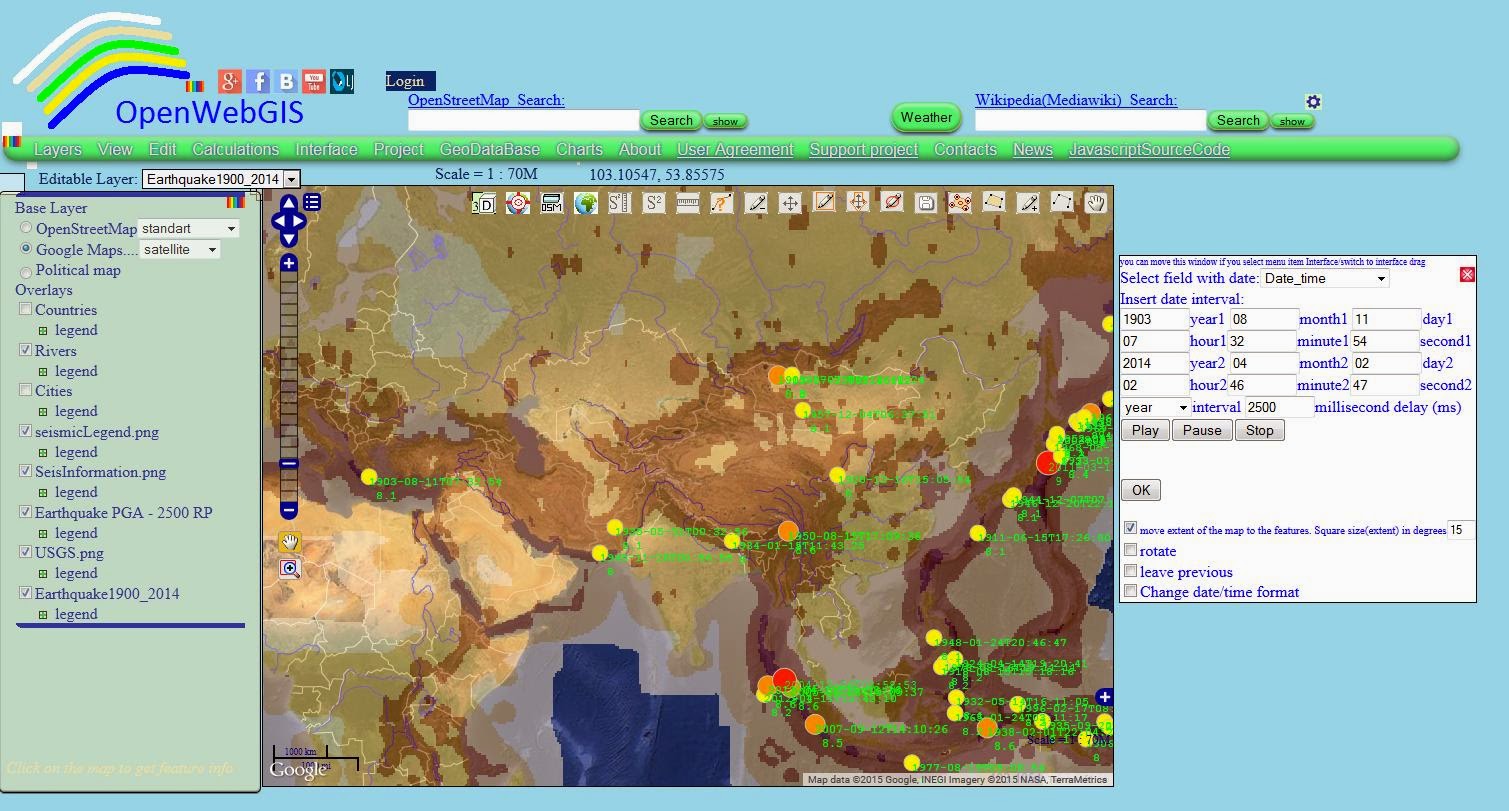Open the OSM tool in map toolbar
Screen dimensions: 1509x811
(552, 204)
